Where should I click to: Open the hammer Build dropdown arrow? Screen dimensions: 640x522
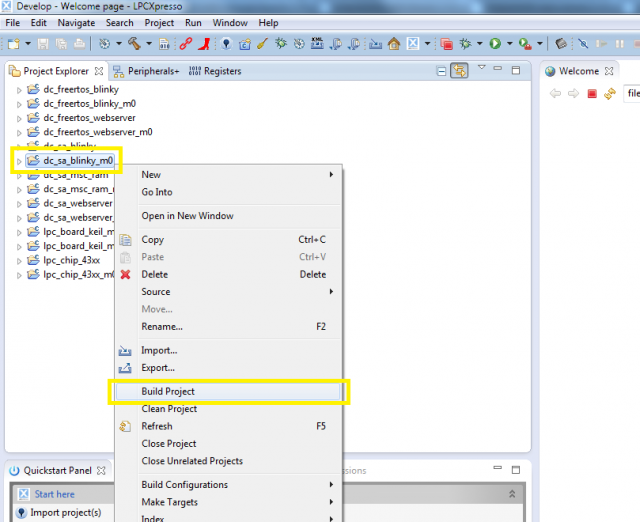(149, 43)
